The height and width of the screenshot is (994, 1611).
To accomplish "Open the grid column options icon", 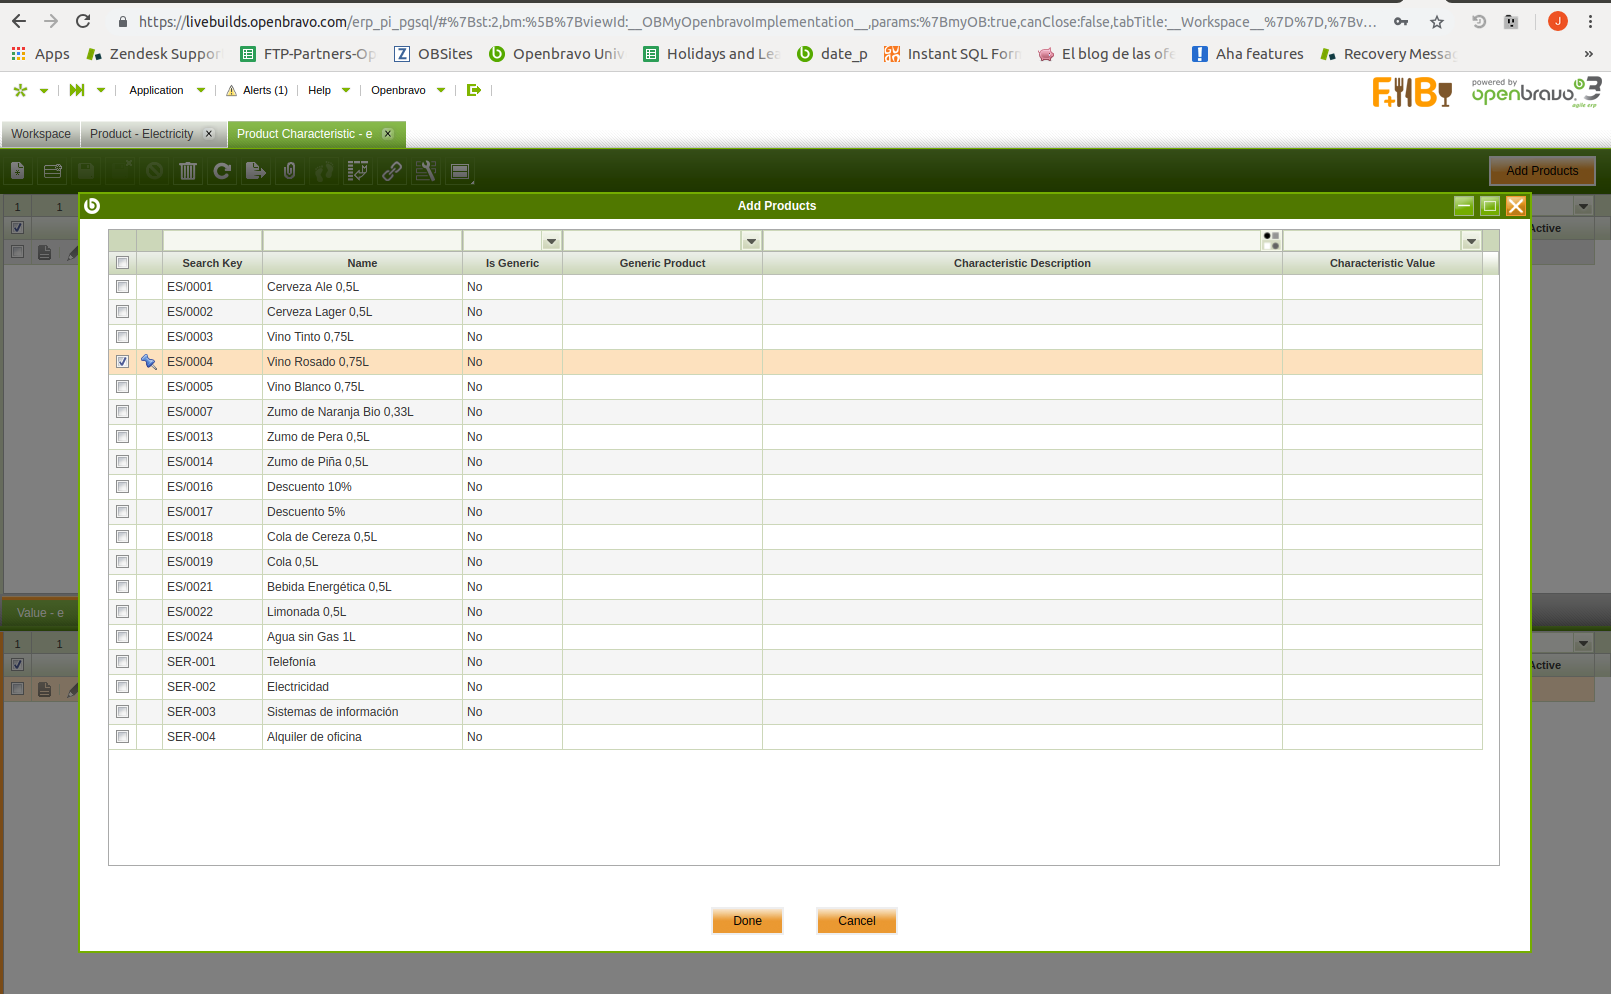I will (1271, 241).
